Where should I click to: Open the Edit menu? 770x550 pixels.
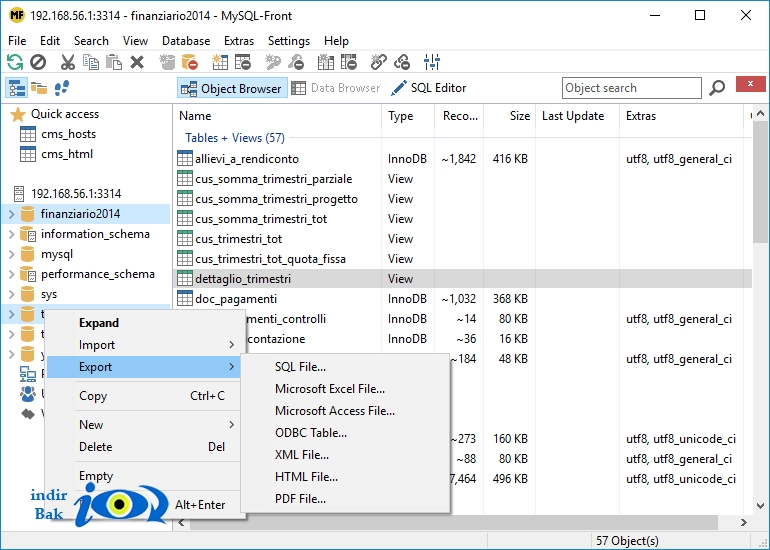50,41
